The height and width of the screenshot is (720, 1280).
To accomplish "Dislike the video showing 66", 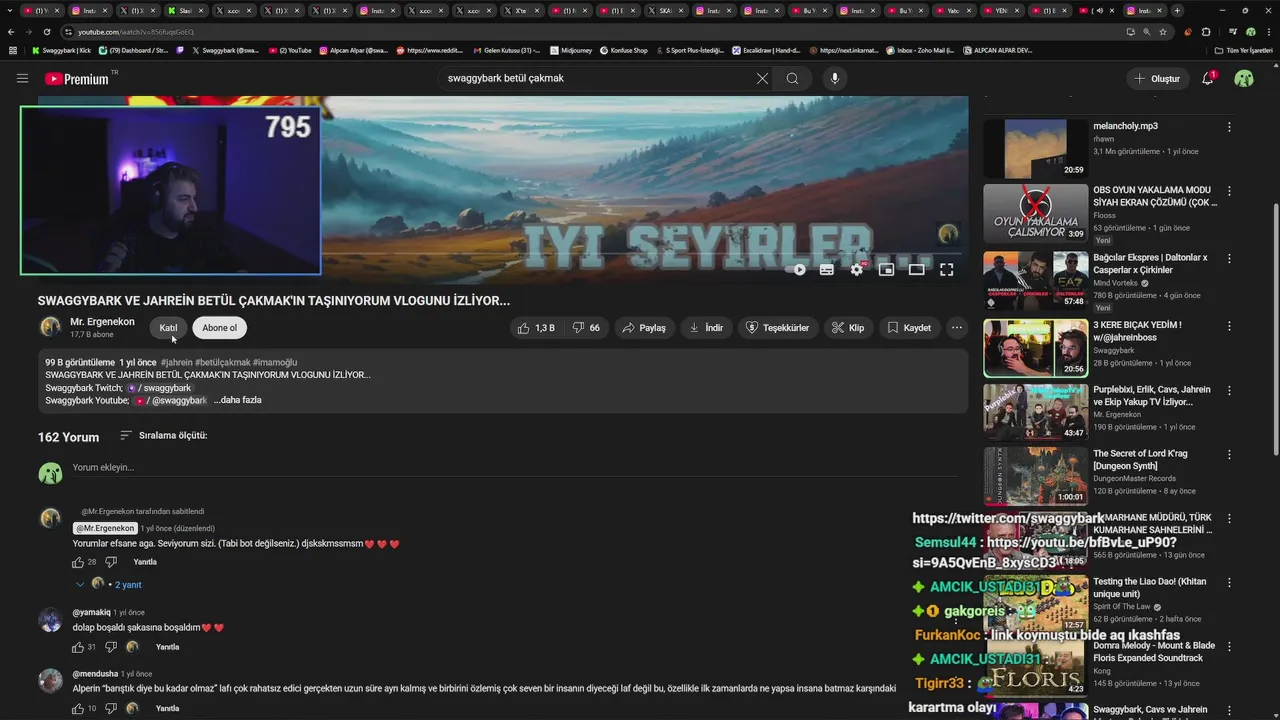I will 586,328.
